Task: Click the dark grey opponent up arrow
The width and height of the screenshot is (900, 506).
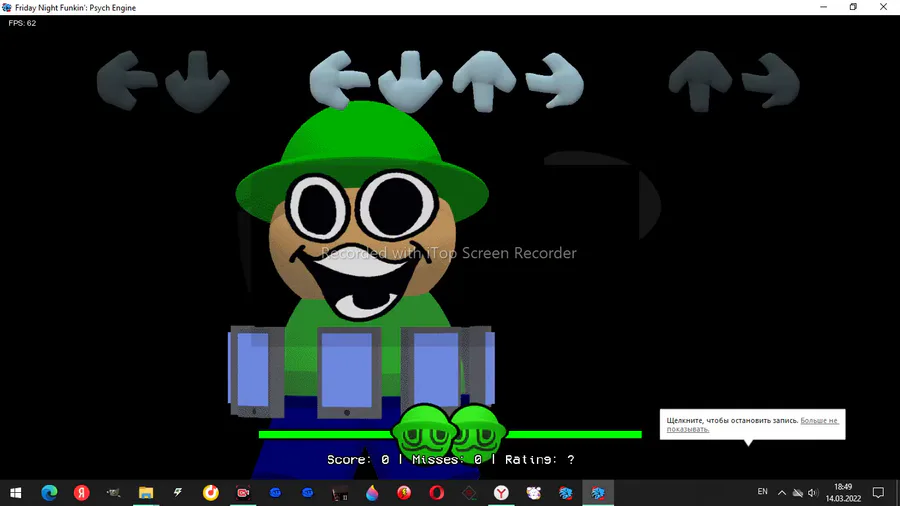Action: (700, 80)
